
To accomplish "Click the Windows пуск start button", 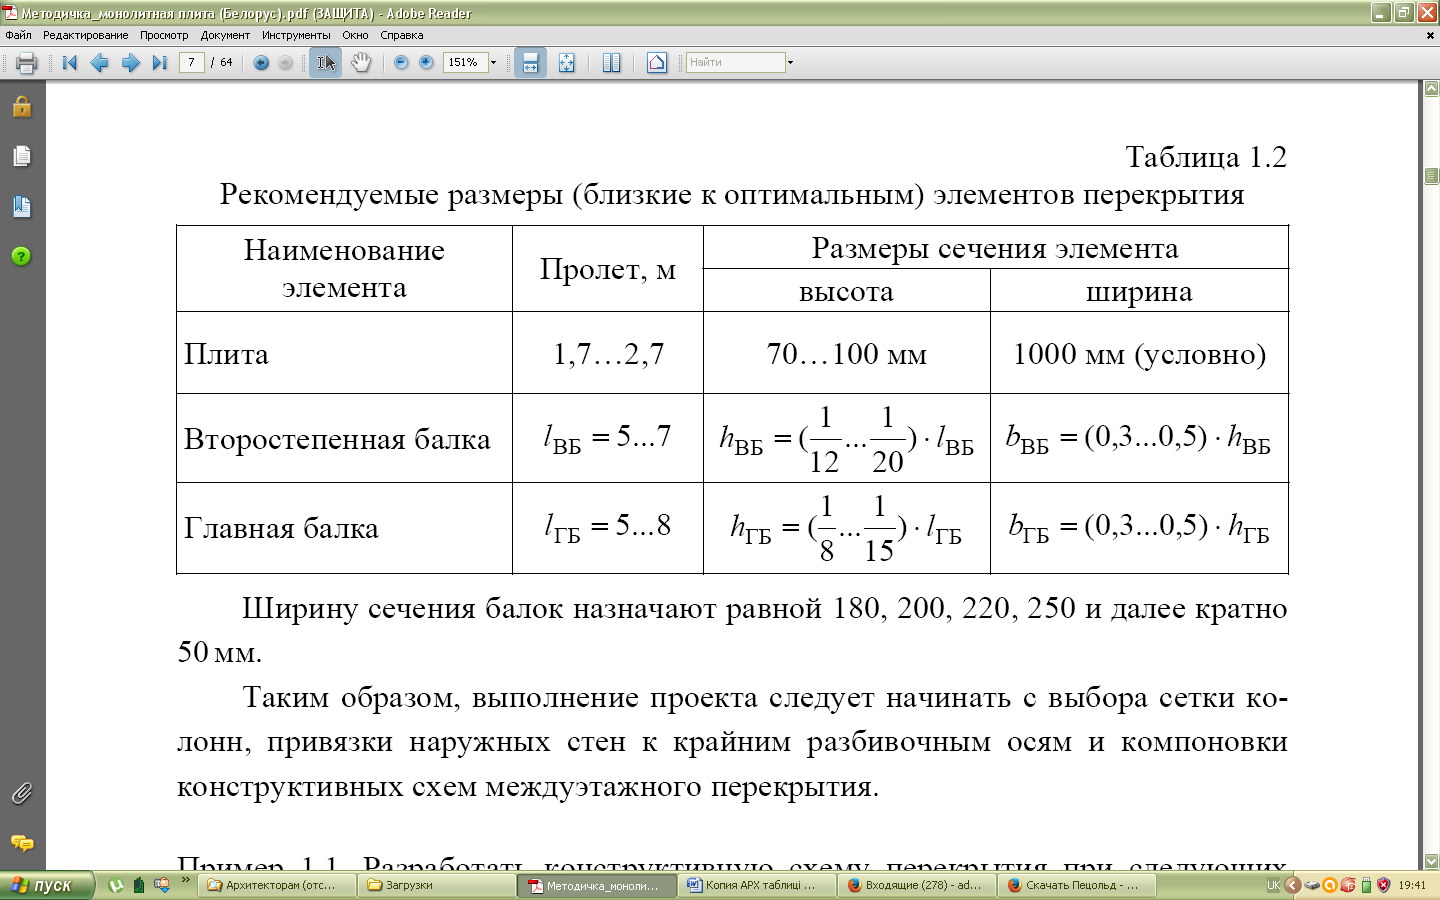I will [47, 885].
